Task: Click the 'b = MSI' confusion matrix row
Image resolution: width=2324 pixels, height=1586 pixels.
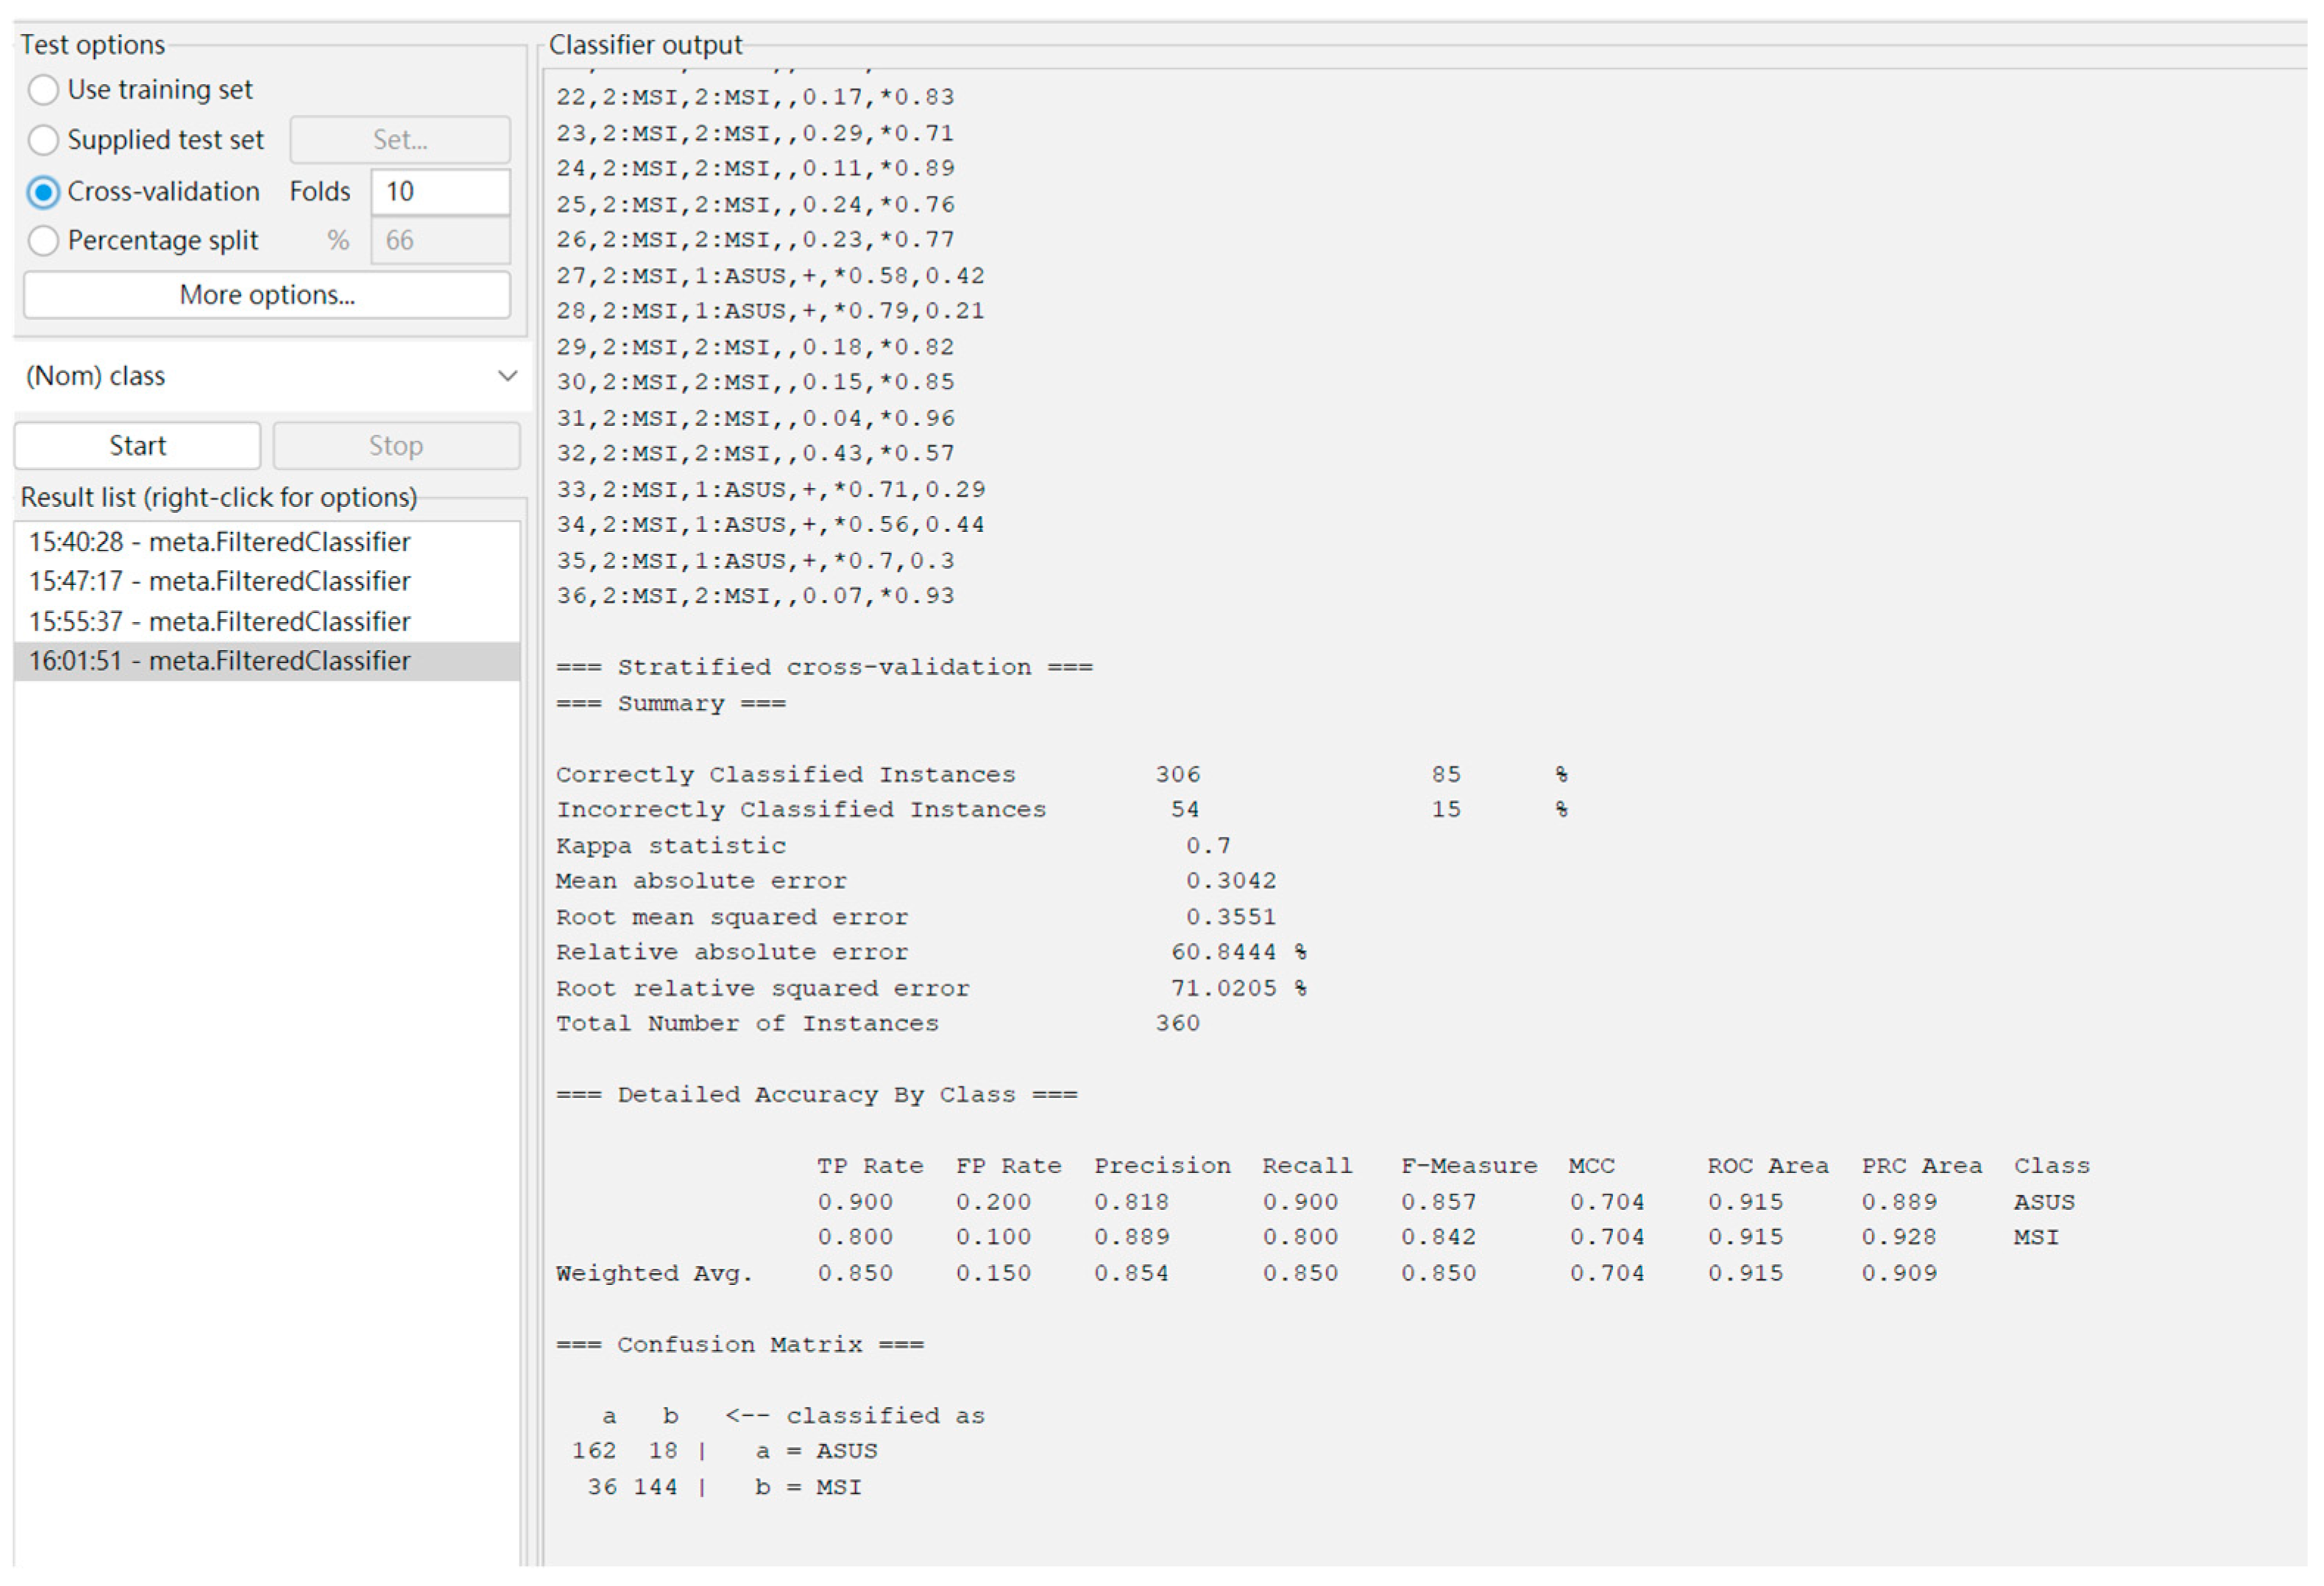Action: (724, 1488)
